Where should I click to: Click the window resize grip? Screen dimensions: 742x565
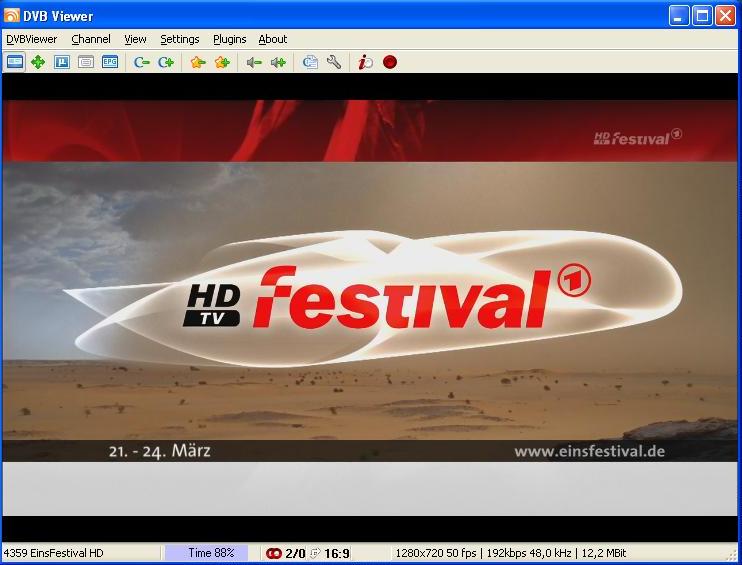click(733, 556)
